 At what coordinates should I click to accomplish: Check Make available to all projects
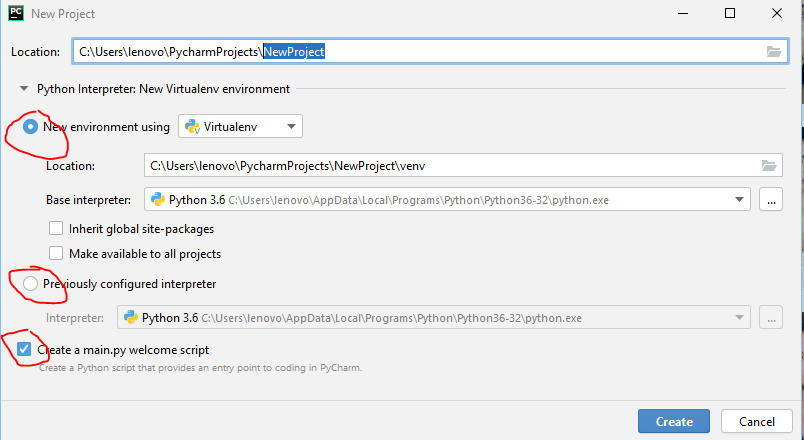point(56,253)
